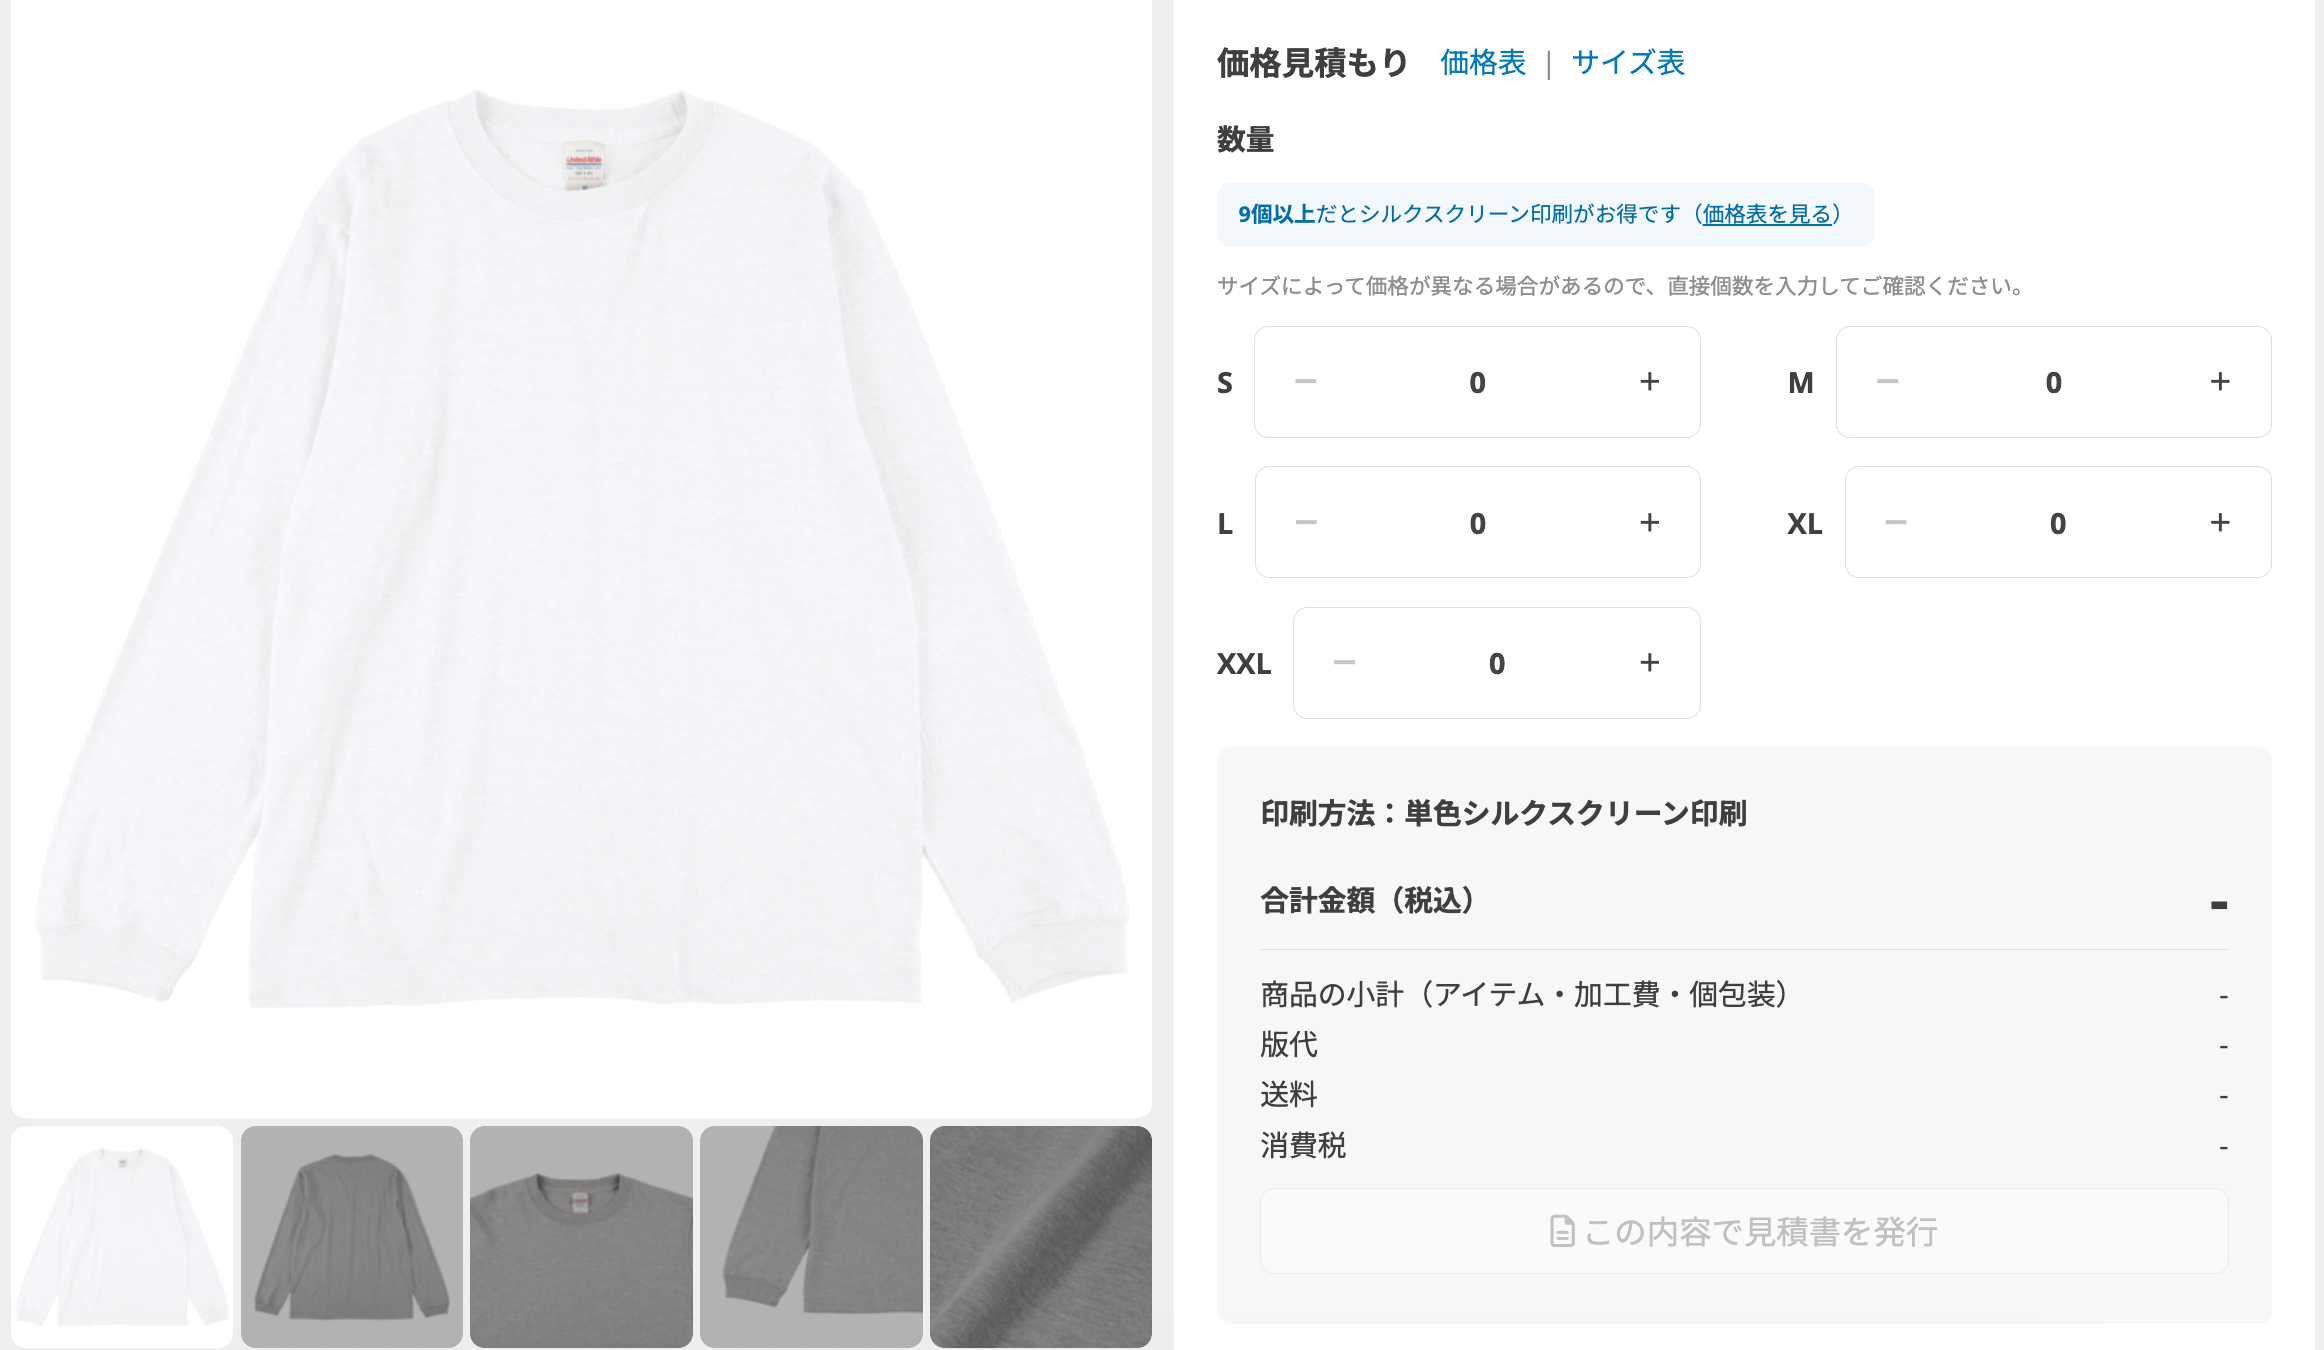The image size is (2324, 1350).
Task: Open the サイズ表 size chart link
Action: pos(1628,63)
